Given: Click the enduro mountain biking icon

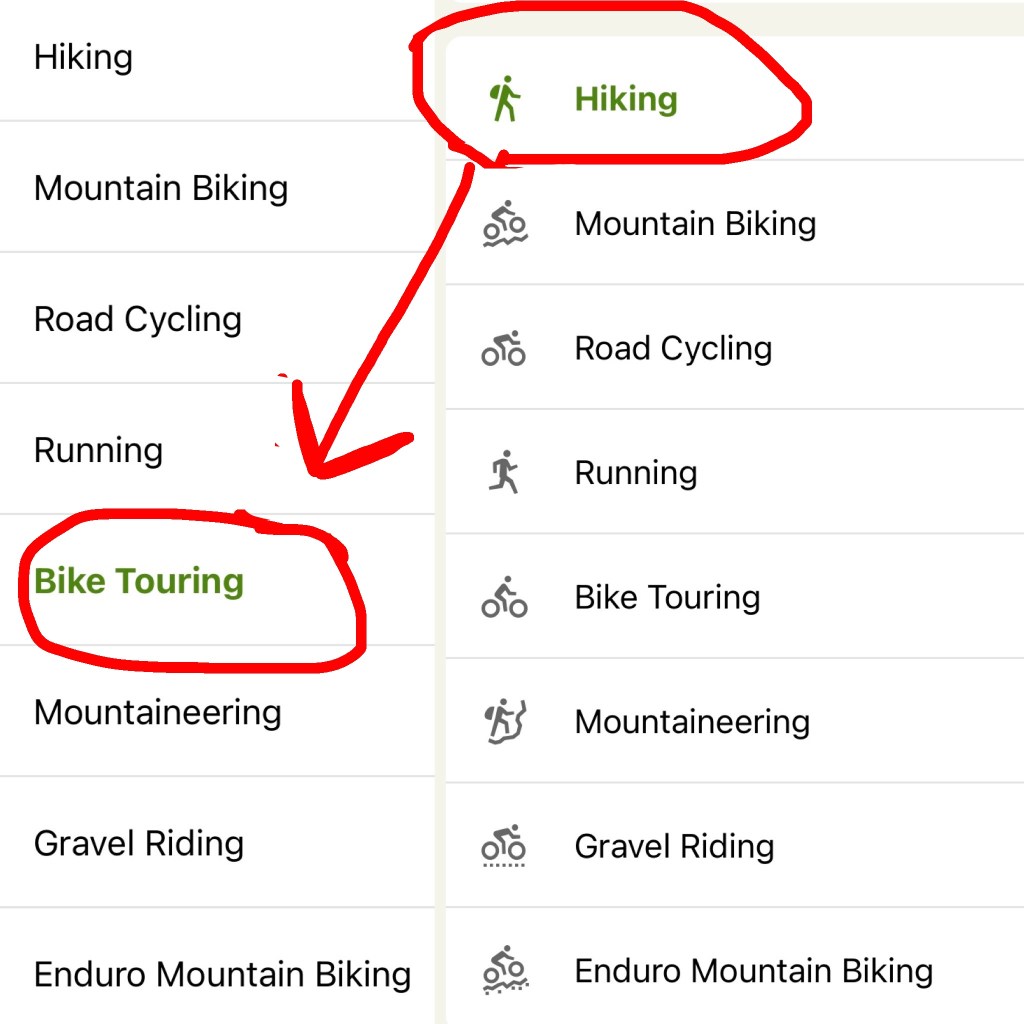Looking at the screenshot, I should [504, 970].
